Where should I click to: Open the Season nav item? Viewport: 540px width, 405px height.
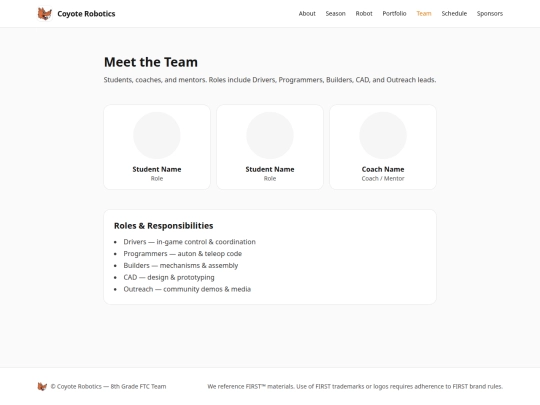335,13
